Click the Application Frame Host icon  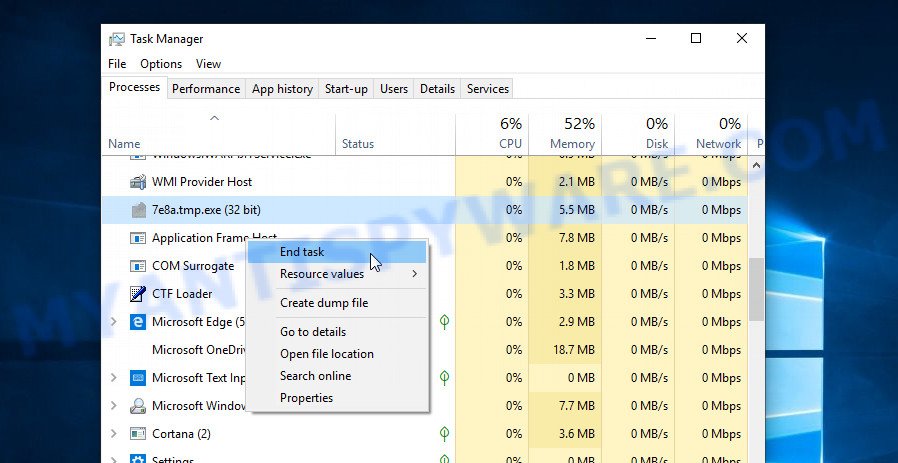click(x=138, y=238)
